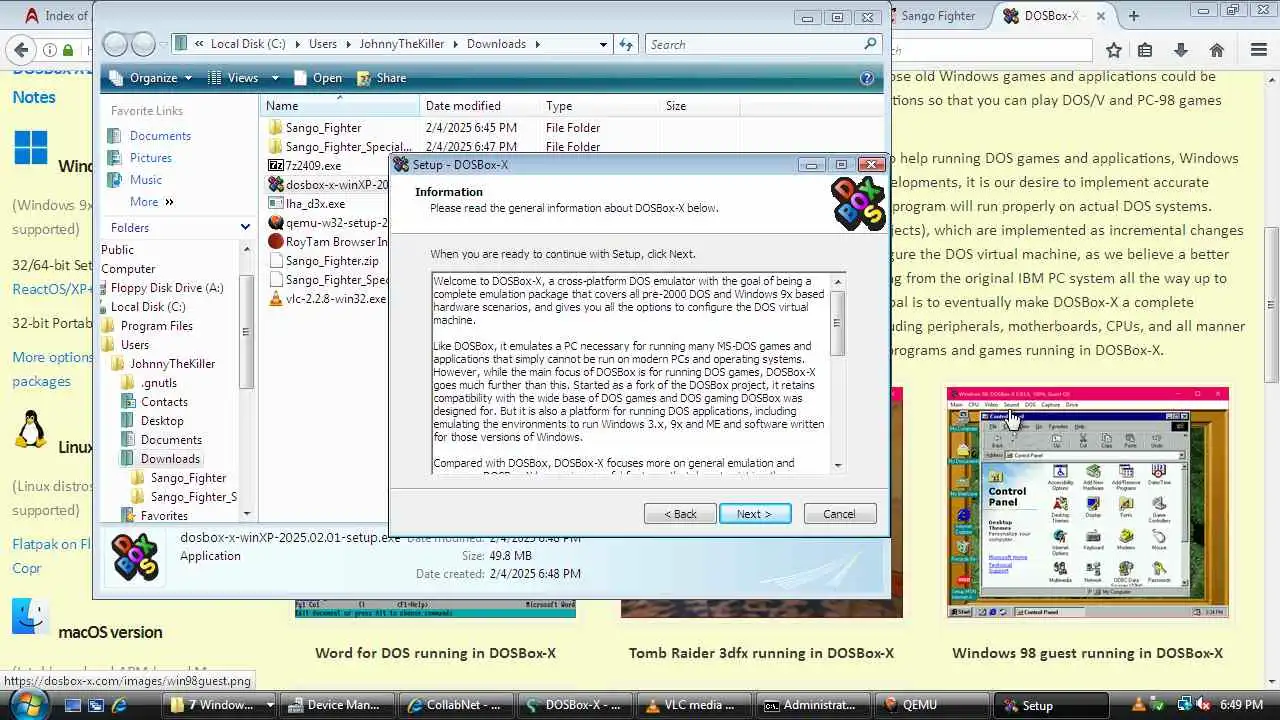This screenshot has height=720, width=1280.
Task: Select .gnutls folder in tree
Action: click(158, 383)
